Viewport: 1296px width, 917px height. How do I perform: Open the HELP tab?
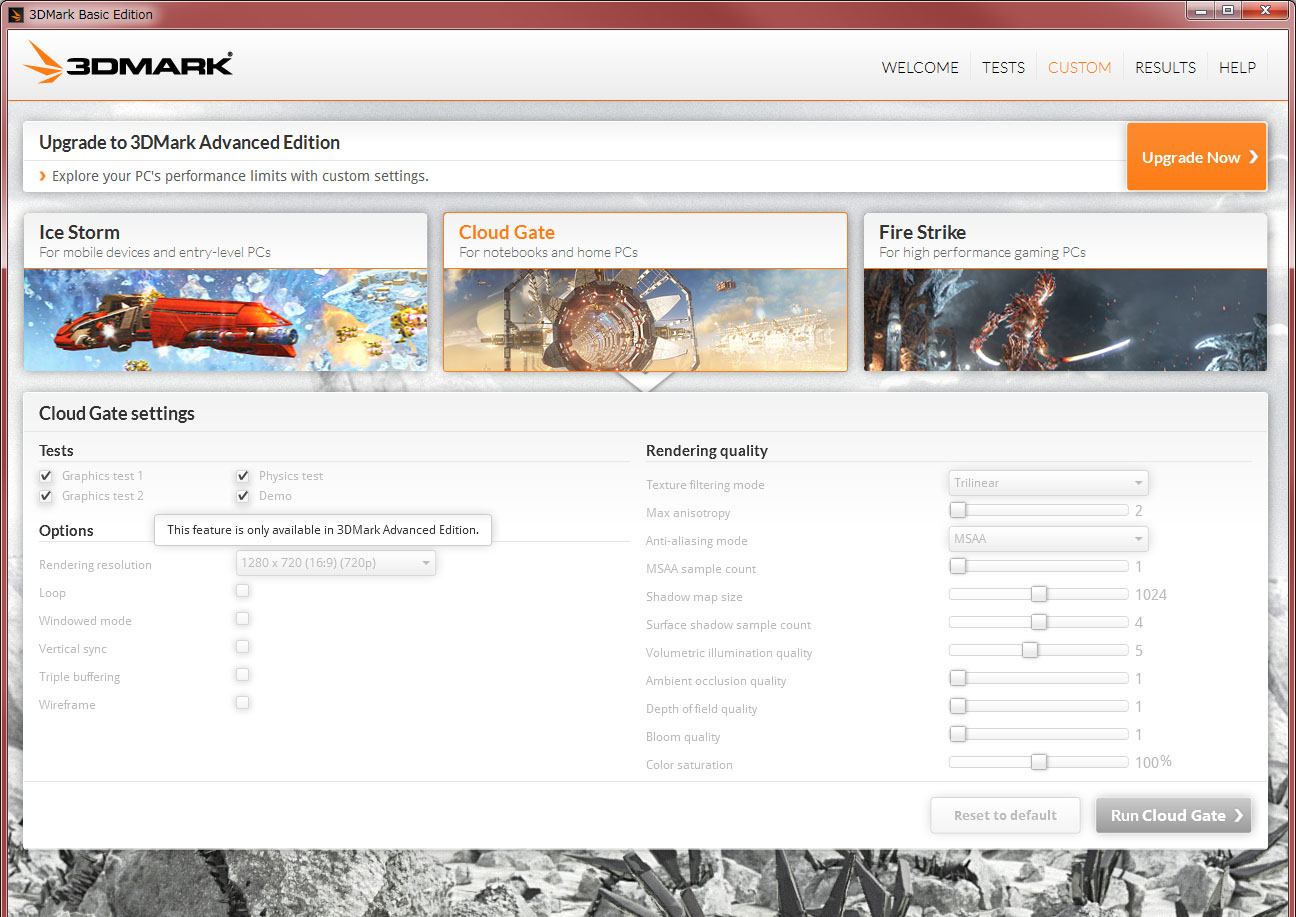pos(1237,67)
